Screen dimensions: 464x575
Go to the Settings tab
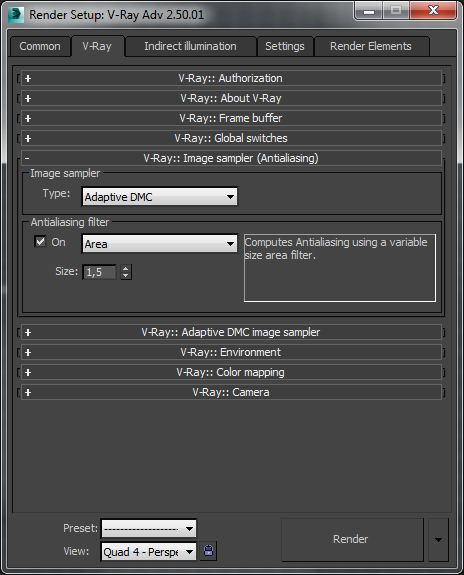(285, 46)
